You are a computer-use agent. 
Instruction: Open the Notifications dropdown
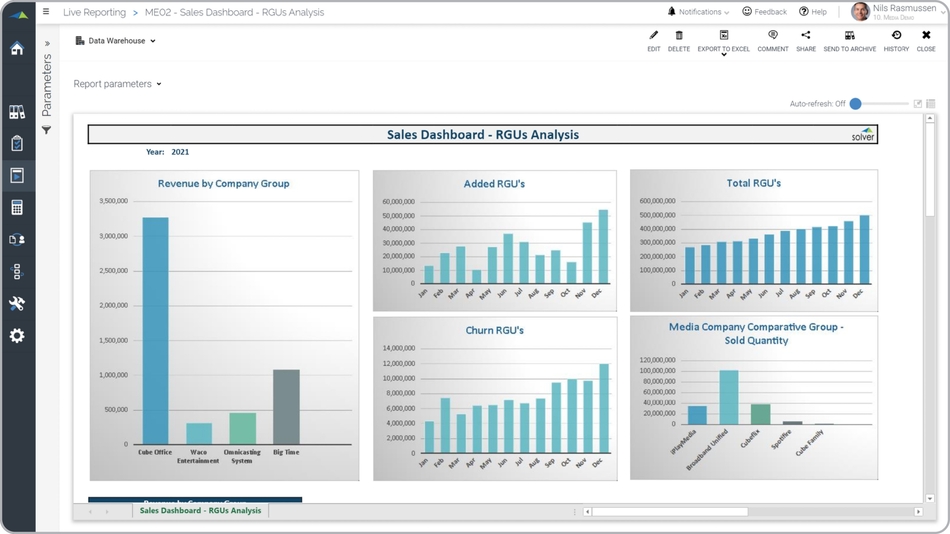click(699, 12)
